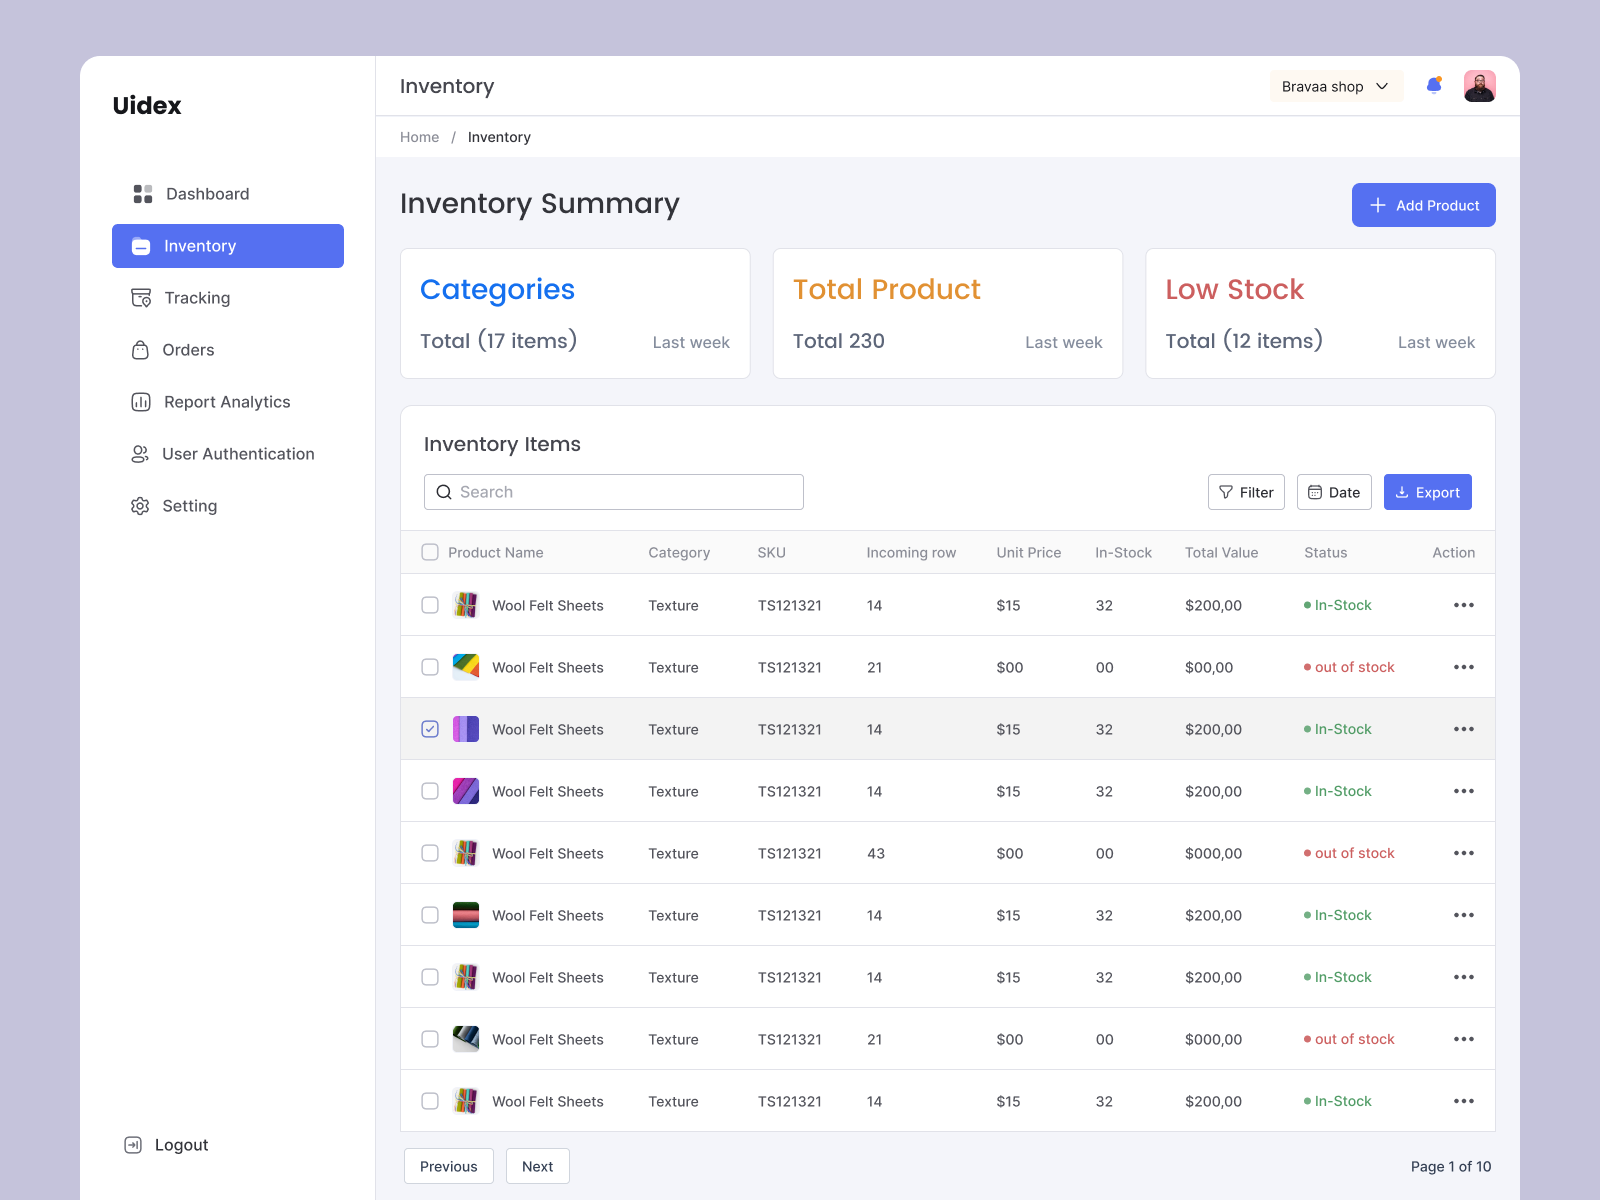
Task: Open User Authentication menu item
Action: [x=228, y=454]
